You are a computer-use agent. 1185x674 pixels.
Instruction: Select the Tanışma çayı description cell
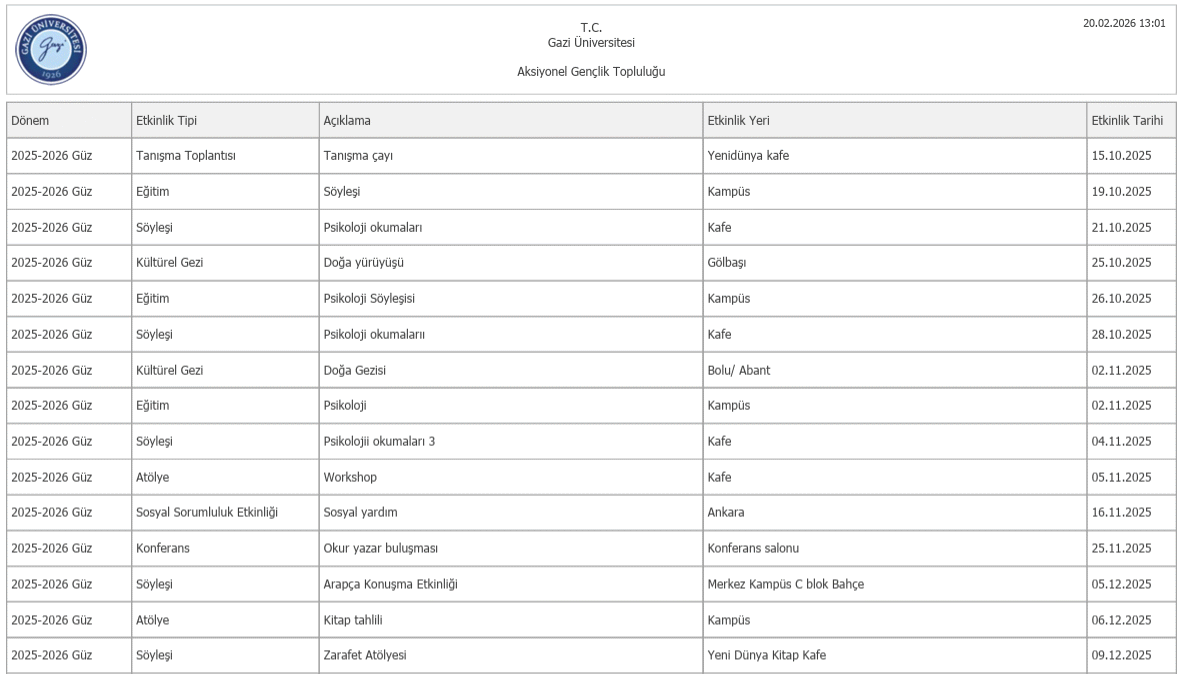pos(358,156)
